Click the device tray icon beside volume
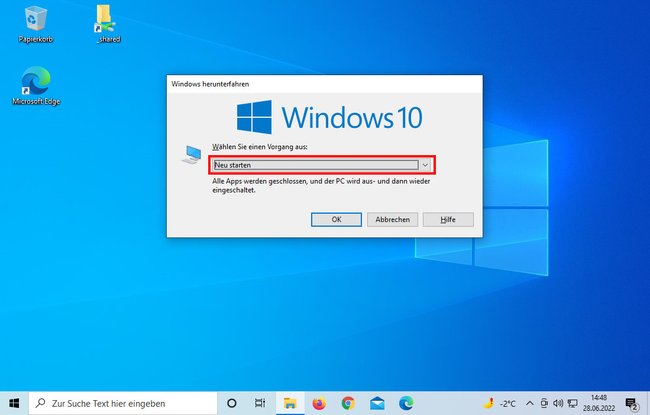 tap(544, 403)
